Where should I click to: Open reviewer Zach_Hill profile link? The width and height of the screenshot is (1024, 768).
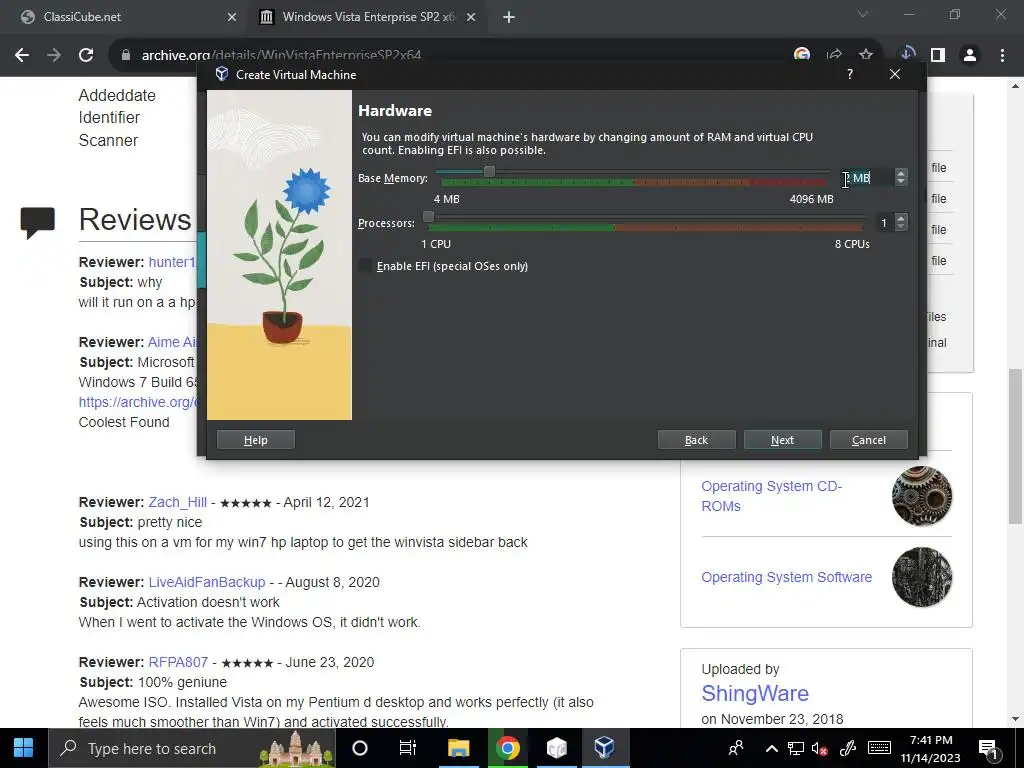point(178,502)
